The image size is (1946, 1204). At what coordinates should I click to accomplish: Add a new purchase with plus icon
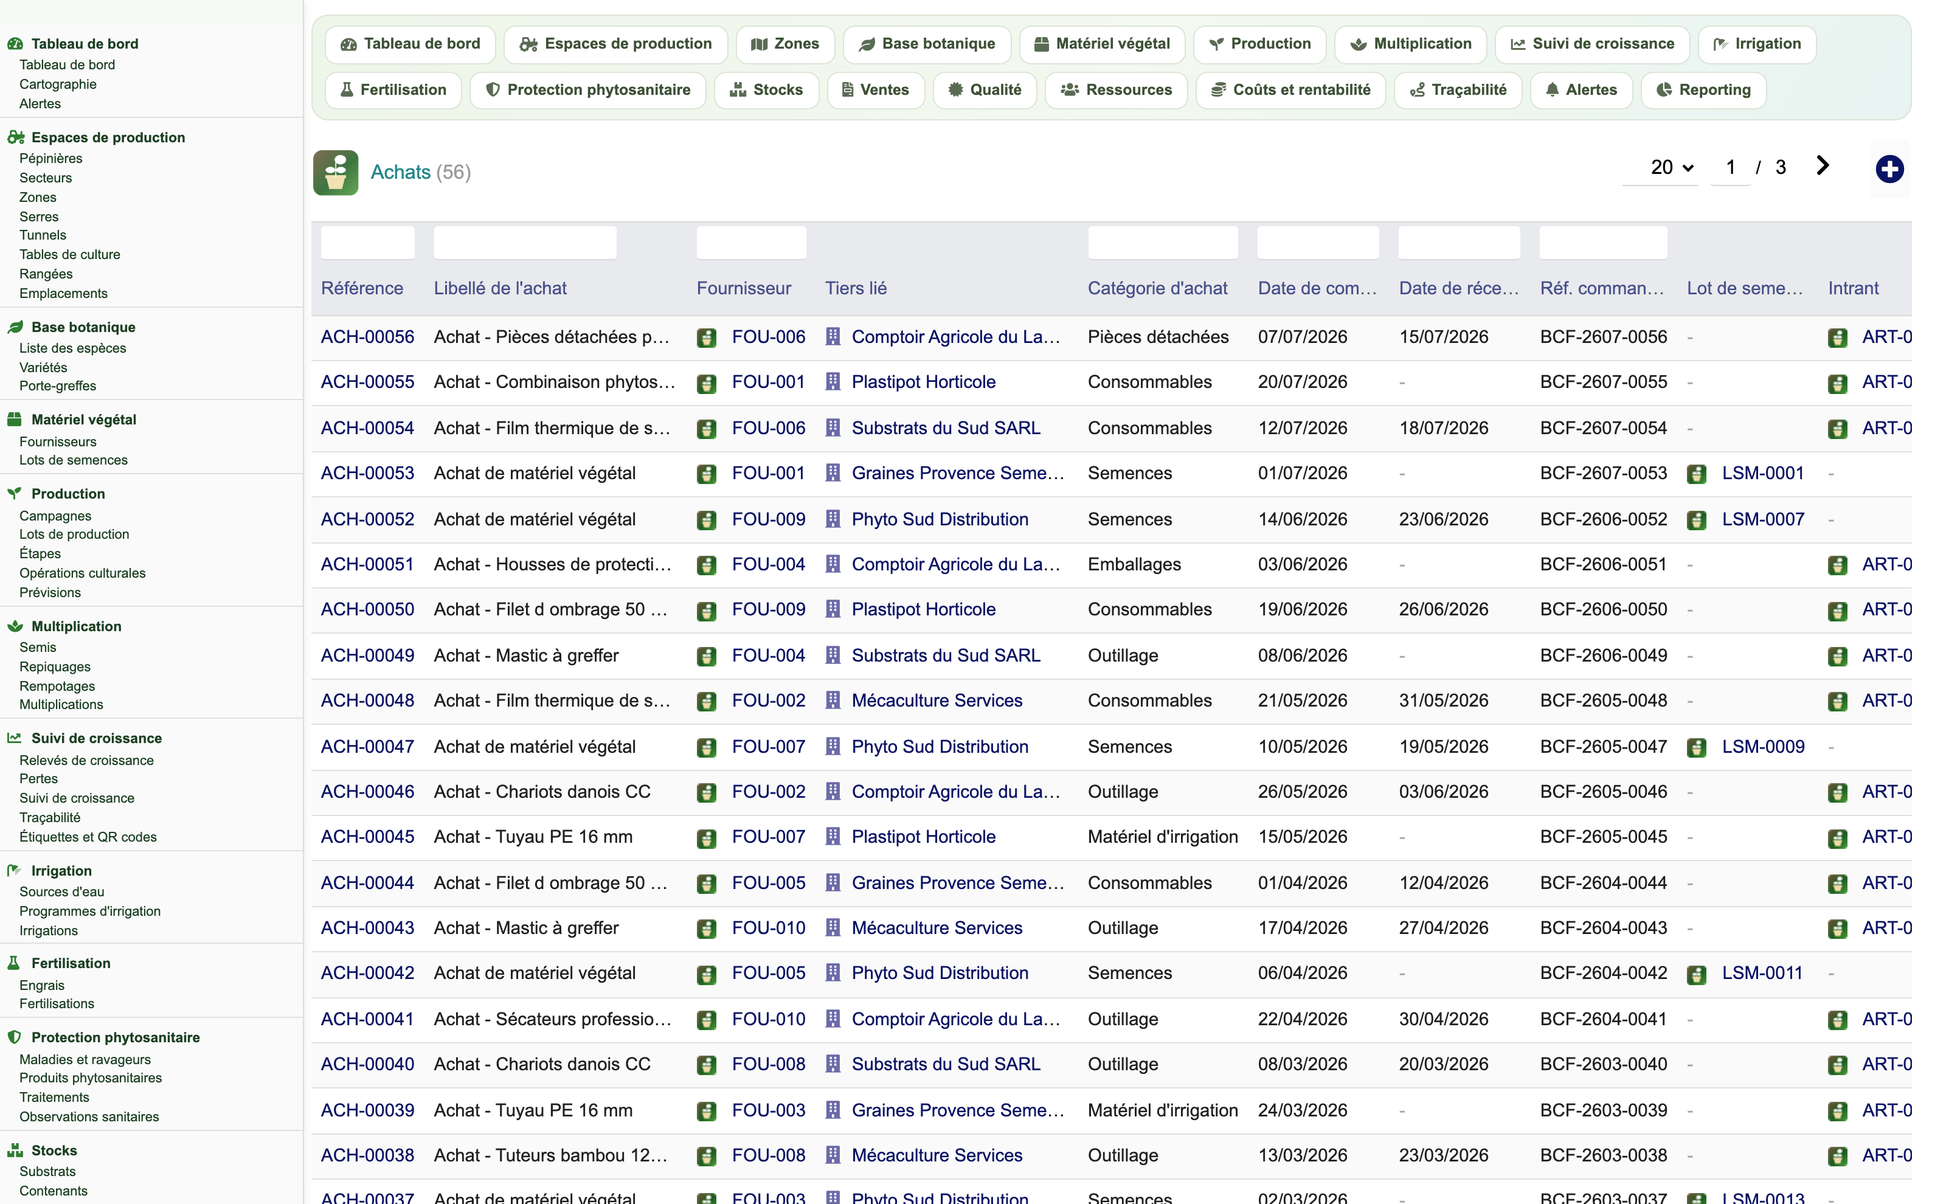coord(1889,169)
